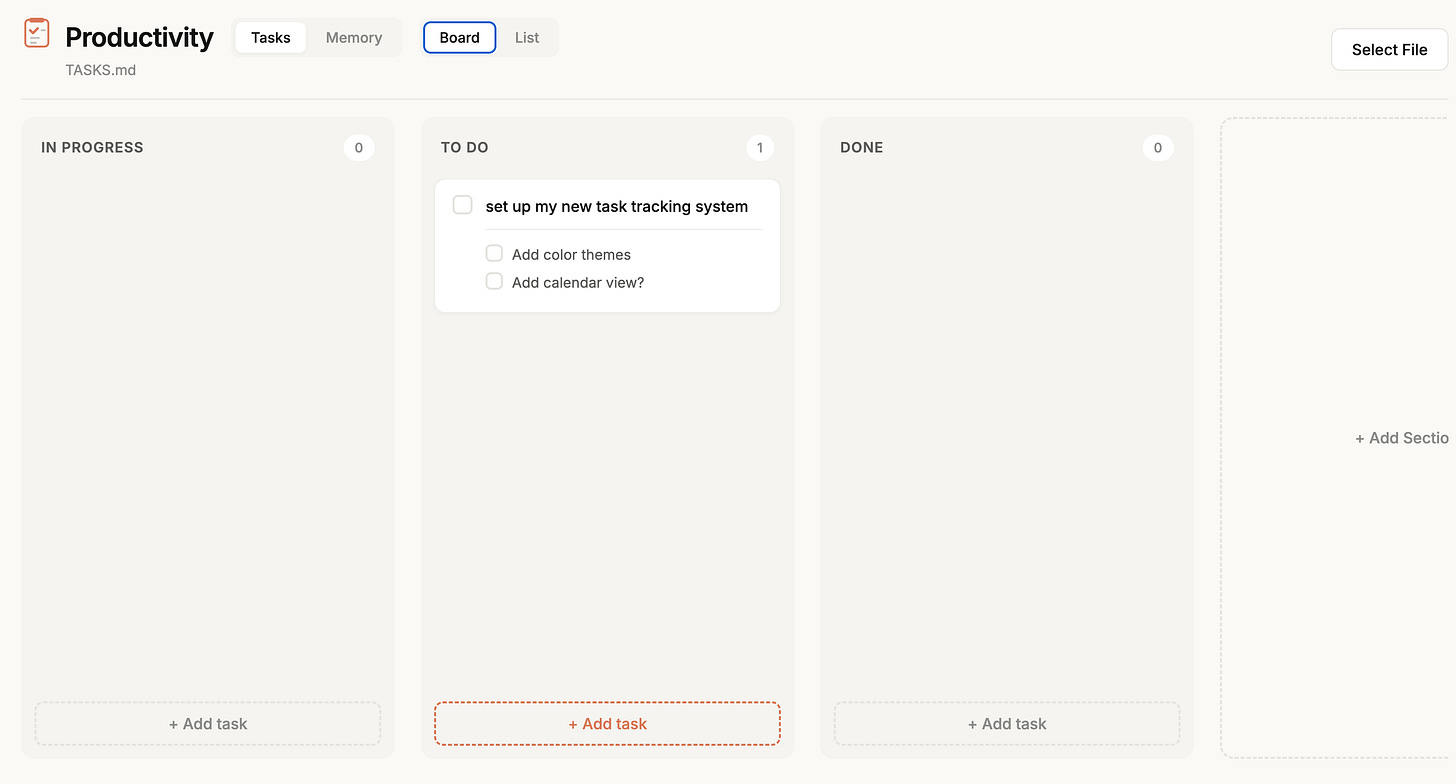Check the "Add calendar view?" subtask

coord(494,281)
